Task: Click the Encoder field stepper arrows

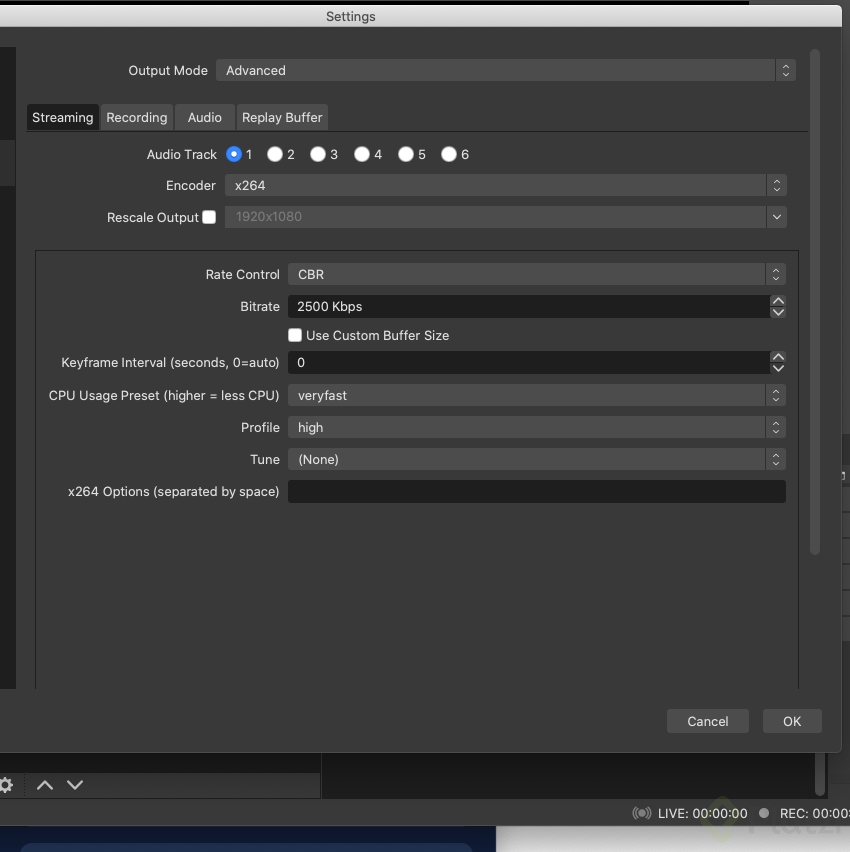Action: point(777,185)
